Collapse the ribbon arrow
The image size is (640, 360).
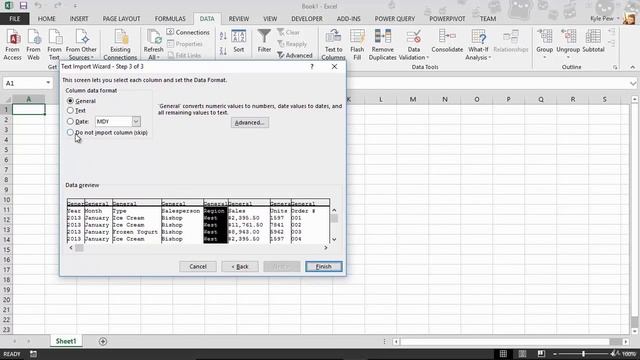coord(633,67)
